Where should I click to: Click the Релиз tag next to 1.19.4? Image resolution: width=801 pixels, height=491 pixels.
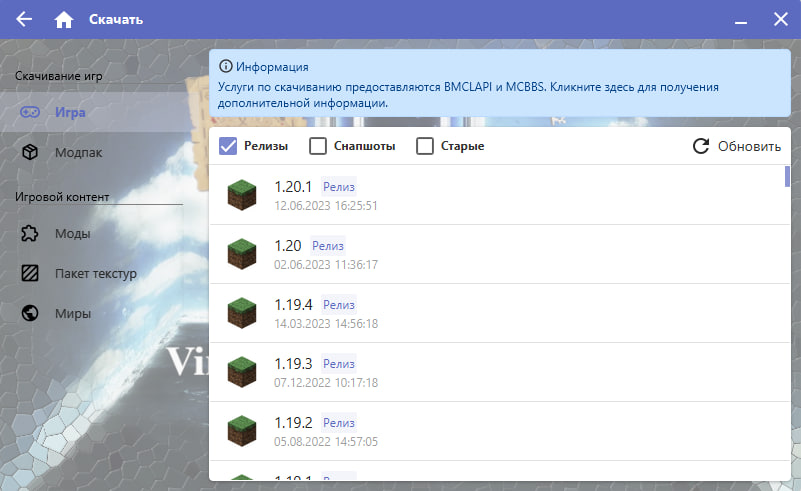pos(339,305)
